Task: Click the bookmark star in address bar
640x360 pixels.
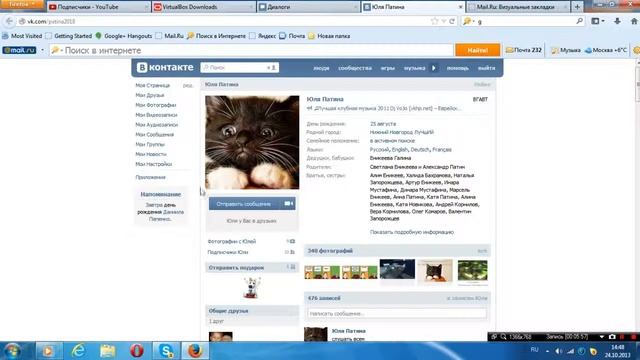Action: [x=435, y=21]
